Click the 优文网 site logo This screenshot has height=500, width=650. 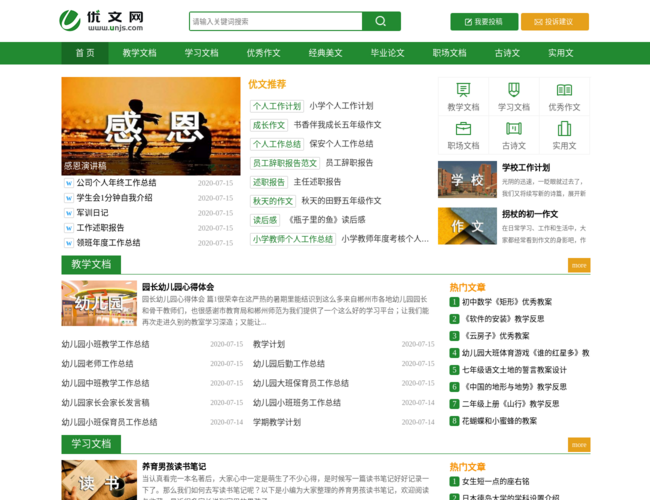tap(102, 21)
